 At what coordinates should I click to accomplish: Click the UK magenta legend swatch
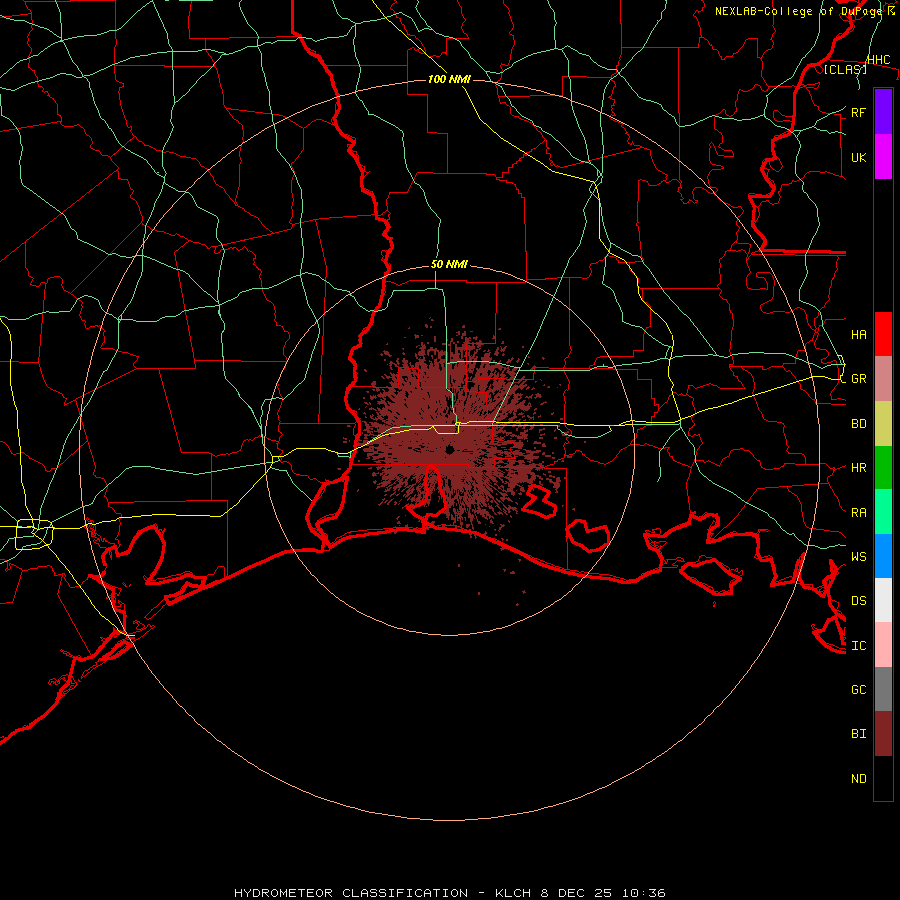pos(883,157)
